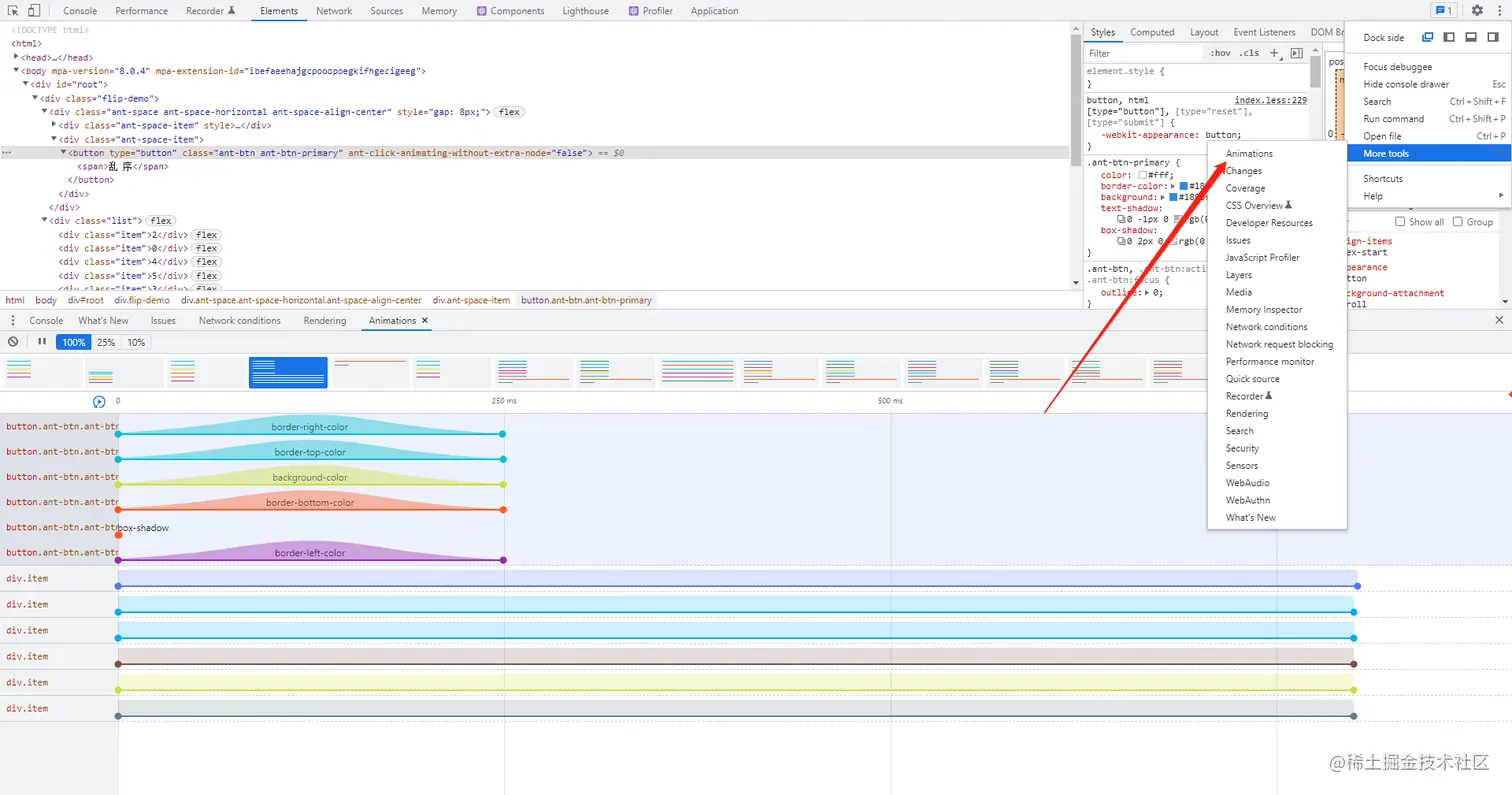Collapse the div id root node
Viewport: 1512px width, 795px height.
(x=25, y=84)
